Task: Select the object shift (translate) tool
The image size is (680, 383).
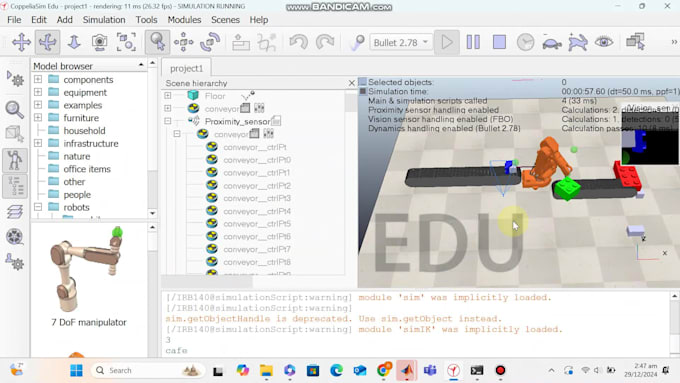Action: coord(183,43)
